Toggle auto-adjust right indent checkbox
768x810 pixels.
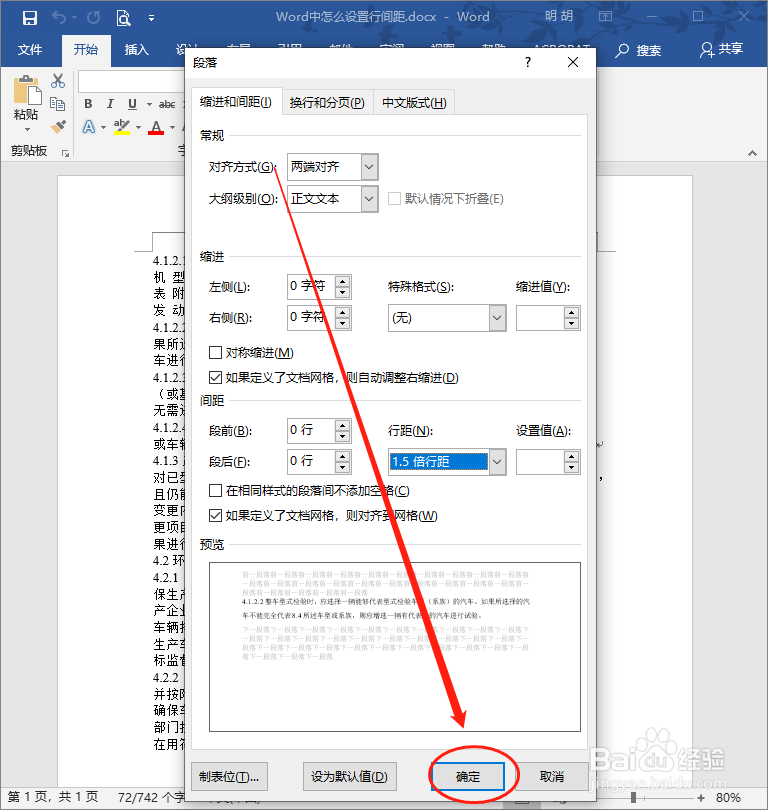[215, 378]
